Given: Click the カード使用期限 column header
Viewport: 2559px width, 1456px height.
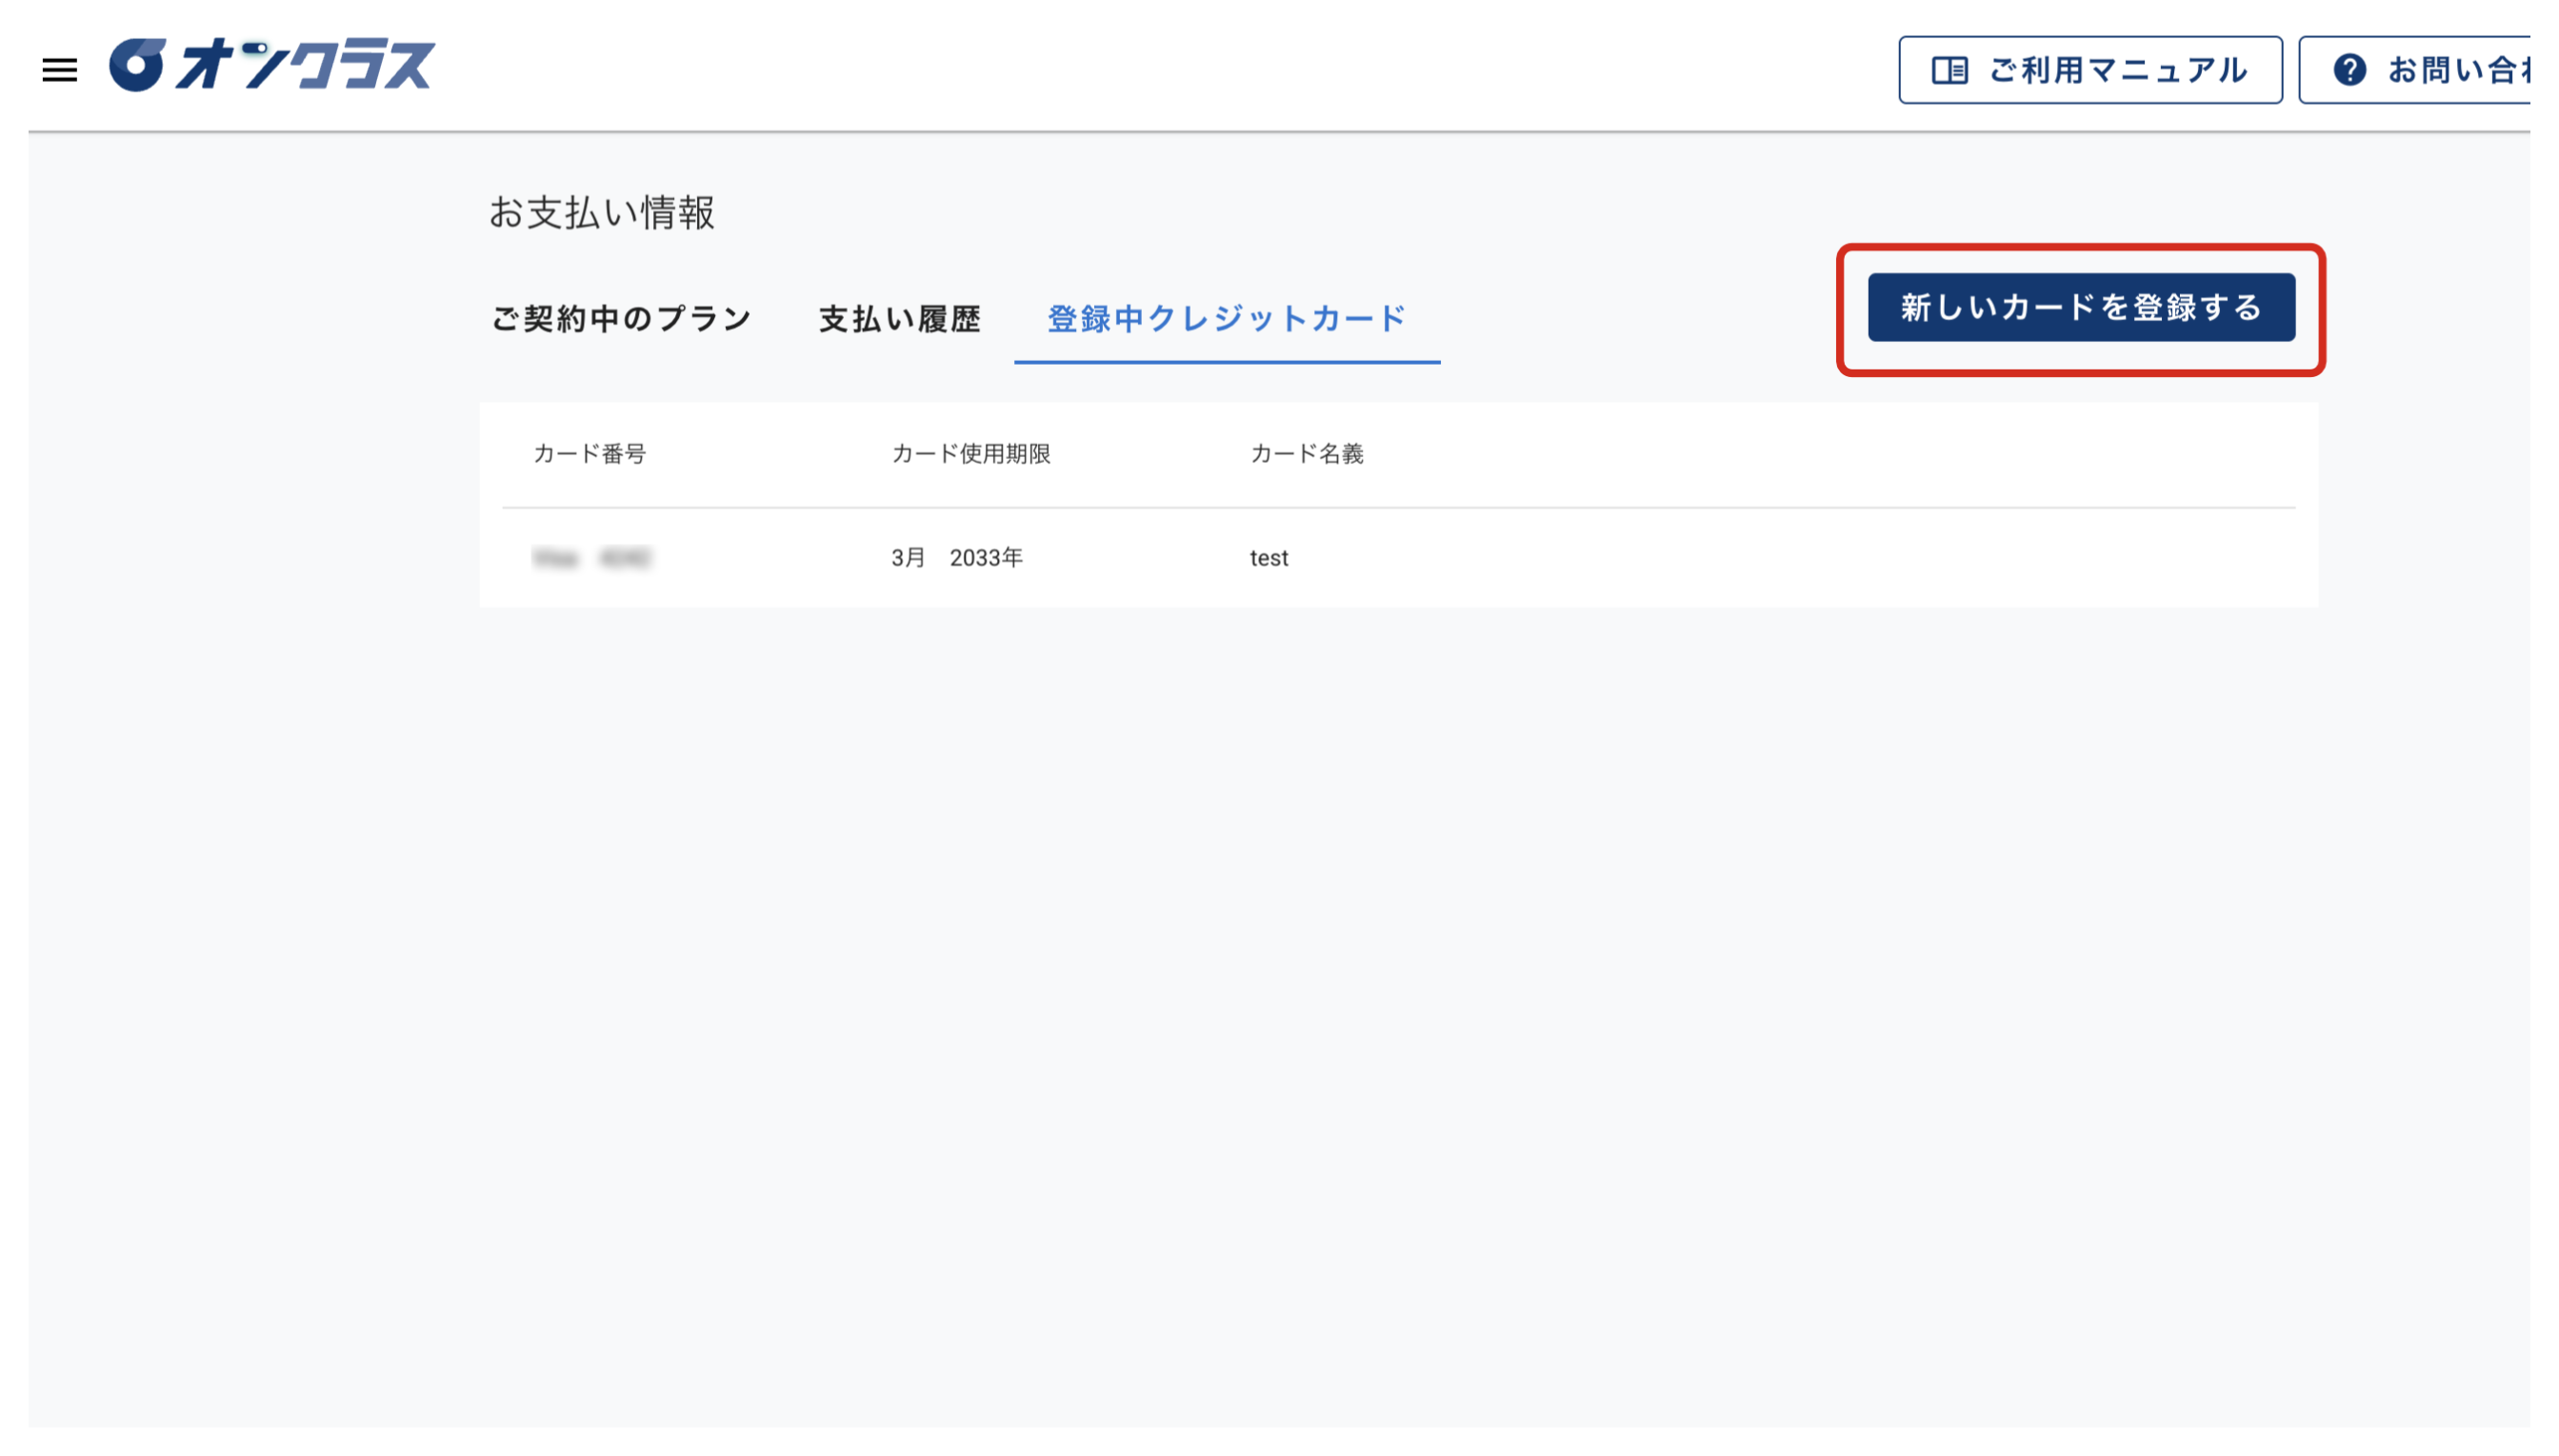Looking at the screenshot, I should click(x=971, y=454).
